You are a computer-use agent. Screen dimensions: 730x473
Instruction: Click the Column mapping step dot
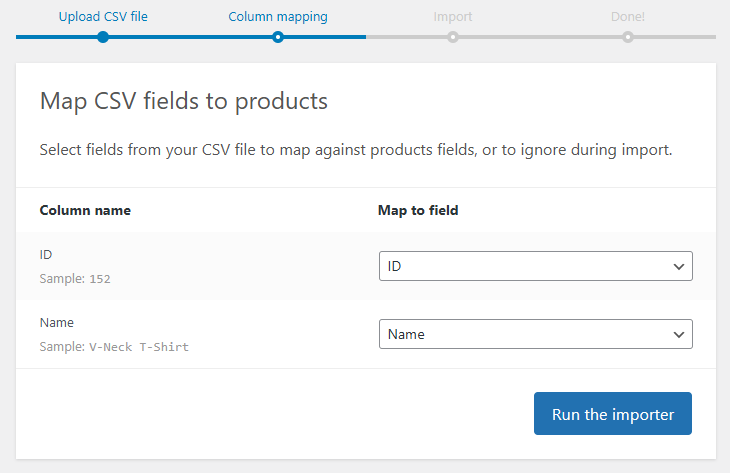coord(278,37)
